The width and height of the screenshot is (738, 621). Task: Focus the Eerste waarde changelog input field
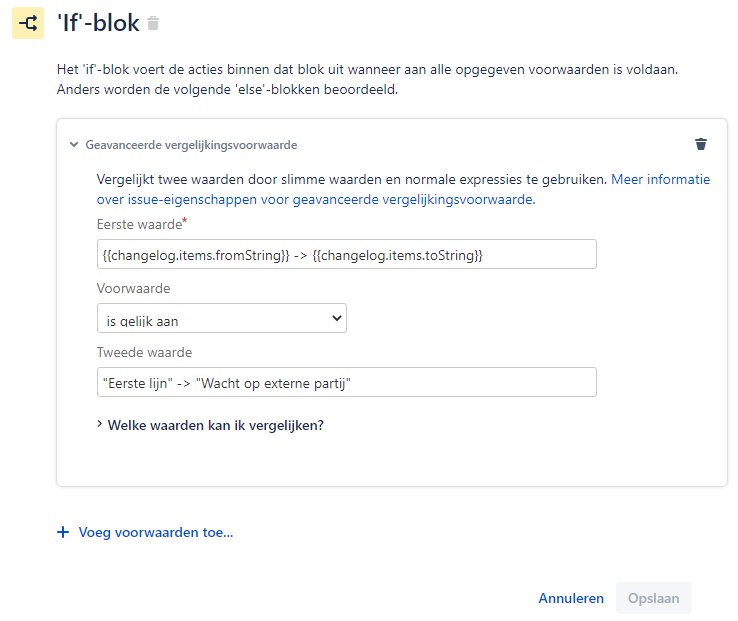tap(346, 254)
